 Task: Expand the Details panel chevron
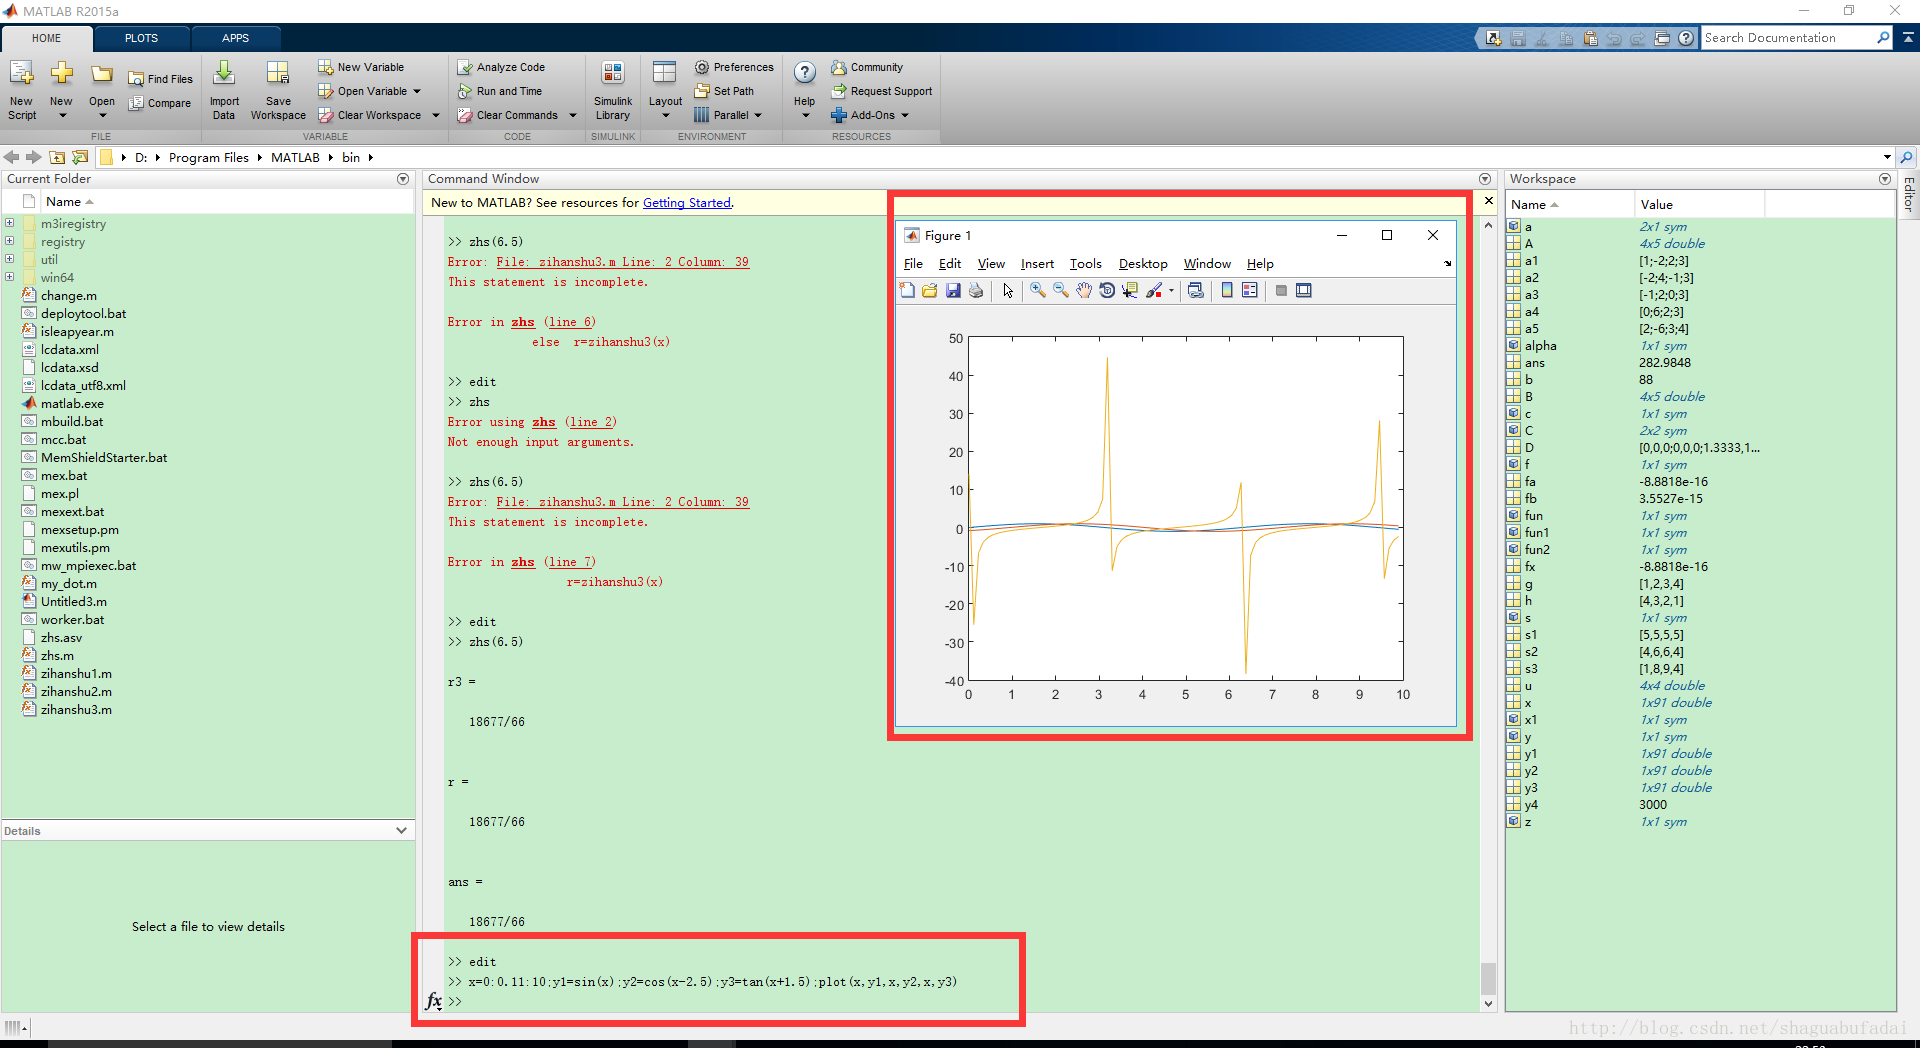pos(401,830)
